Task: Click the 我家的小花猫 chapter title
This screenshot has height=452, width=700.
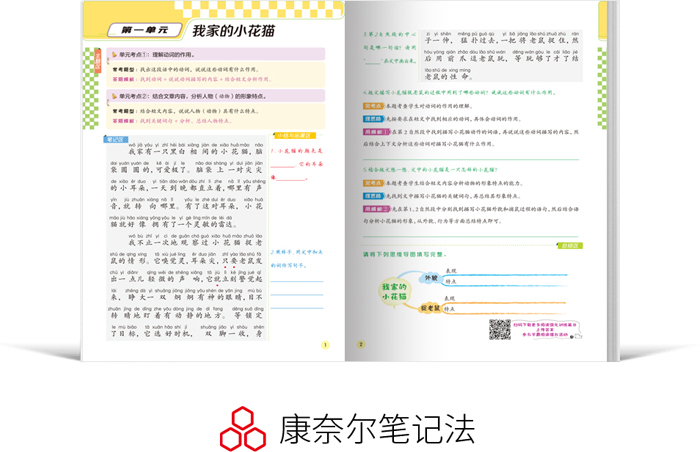Action: click(233, 31)
